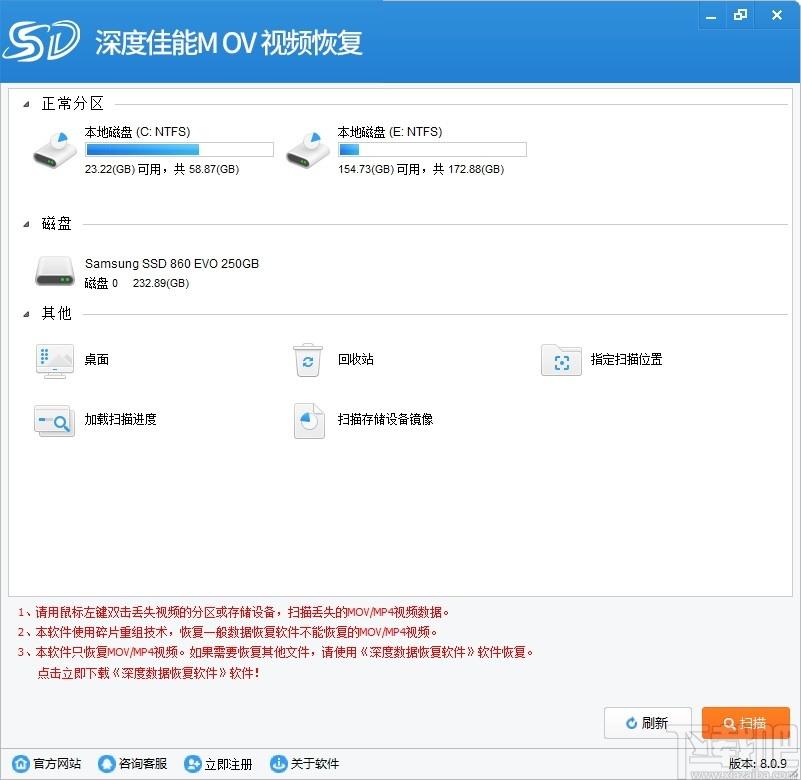Viewport: 801px width, 780px height.
Task: Click the customer service consultation icon
Action: 106,764
